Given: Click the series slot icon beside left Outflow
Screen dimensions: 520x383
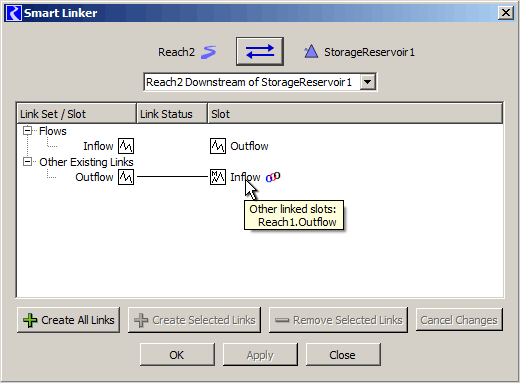Looking at the screenshot, I should [126, 177].
